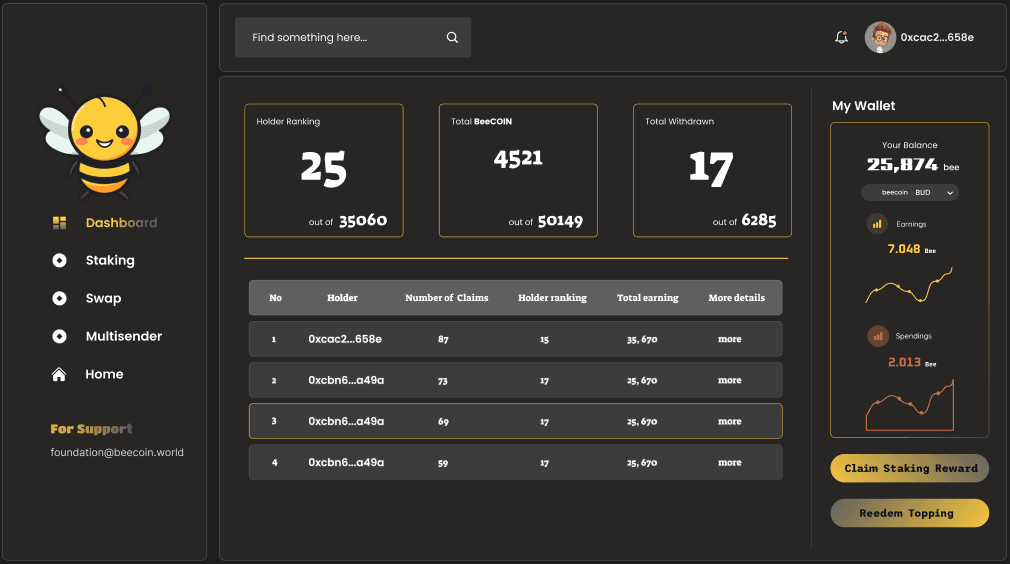
Task: Click the out of 6285 text
Action: click(744, 221)
